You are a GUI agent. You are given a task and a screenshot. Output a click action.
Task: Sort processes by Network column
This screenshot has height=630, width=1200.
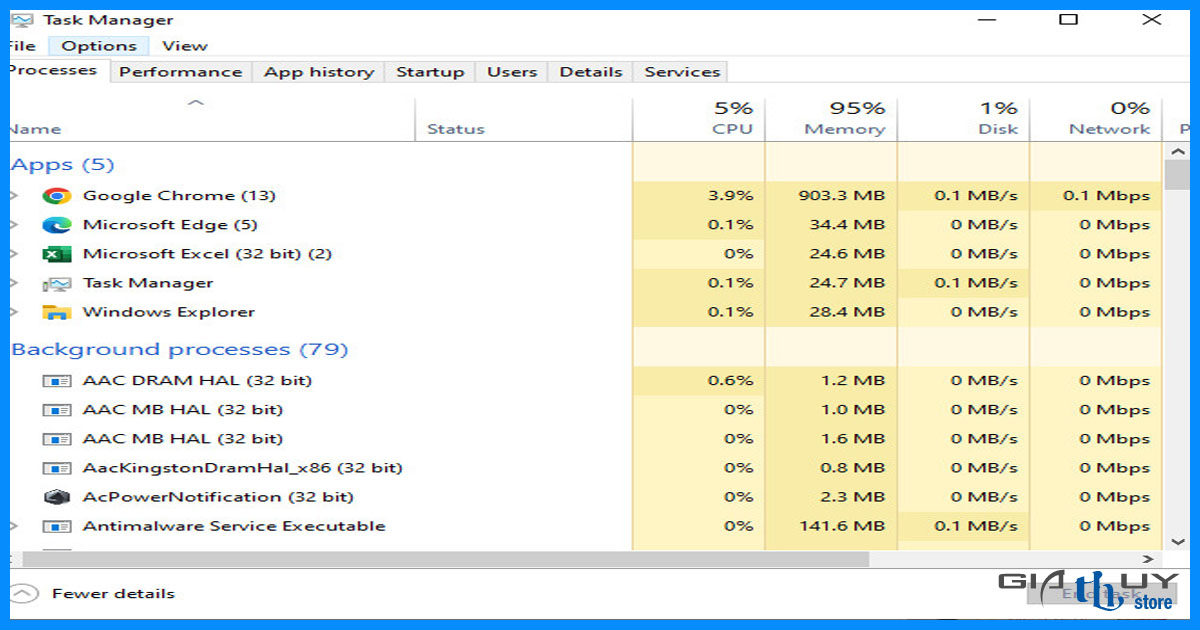point(1096,120)
